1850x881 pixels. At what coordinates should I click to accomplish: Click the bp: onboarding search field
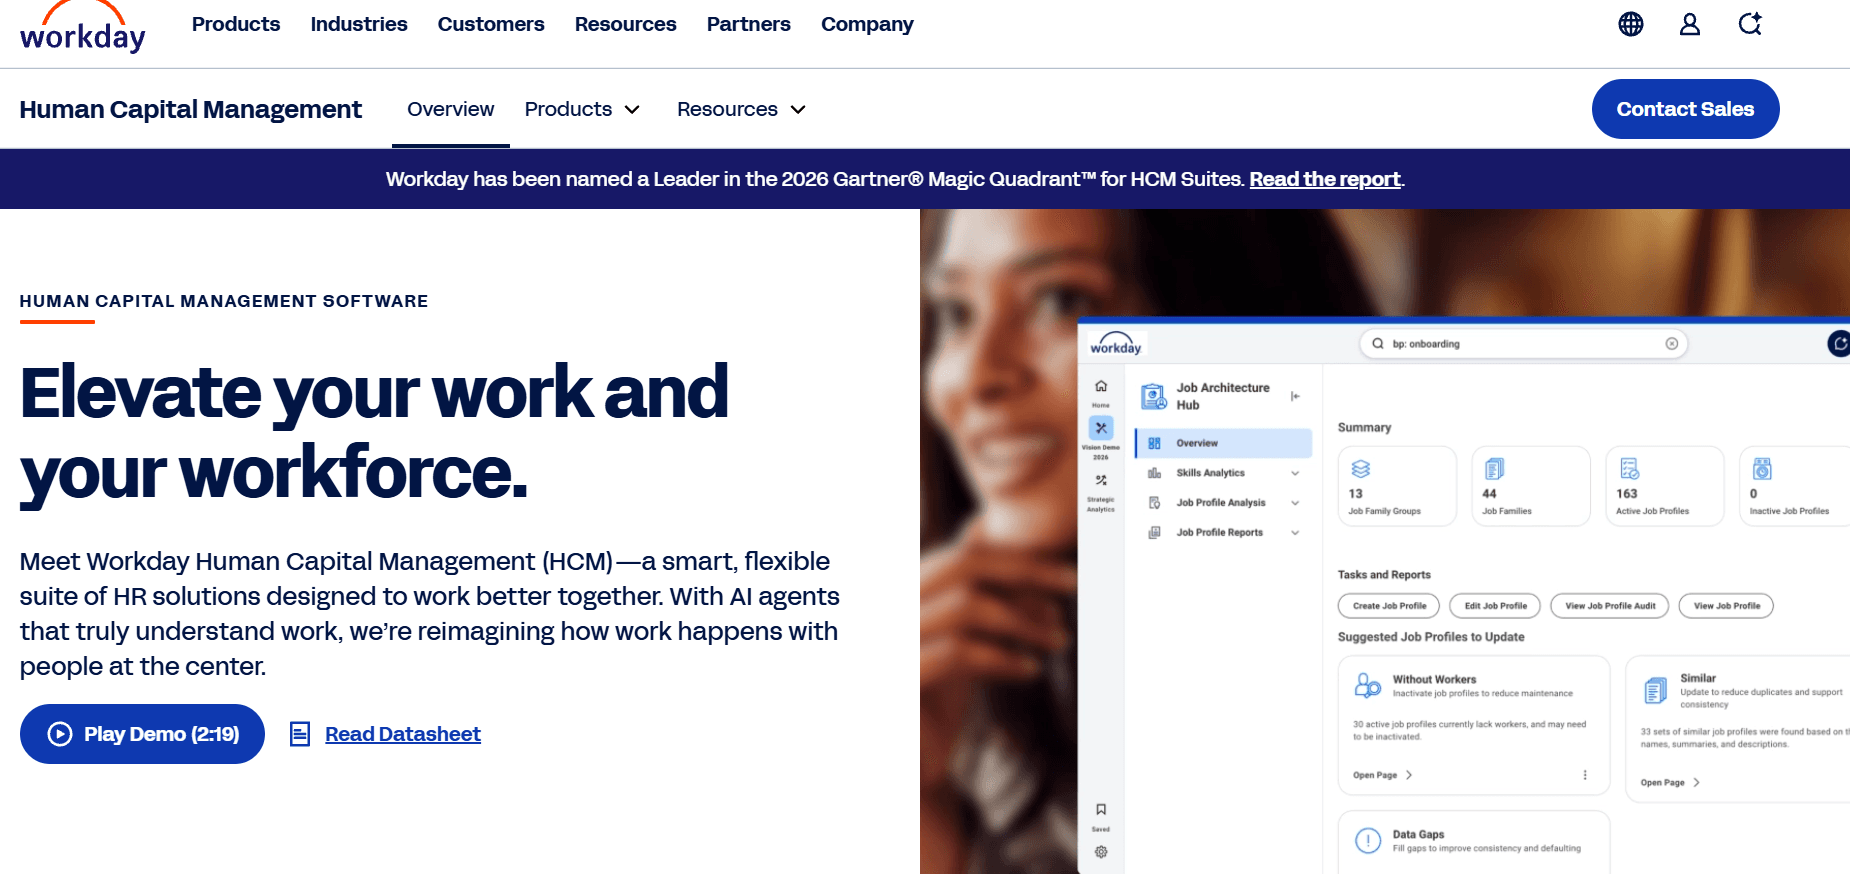1523,344
